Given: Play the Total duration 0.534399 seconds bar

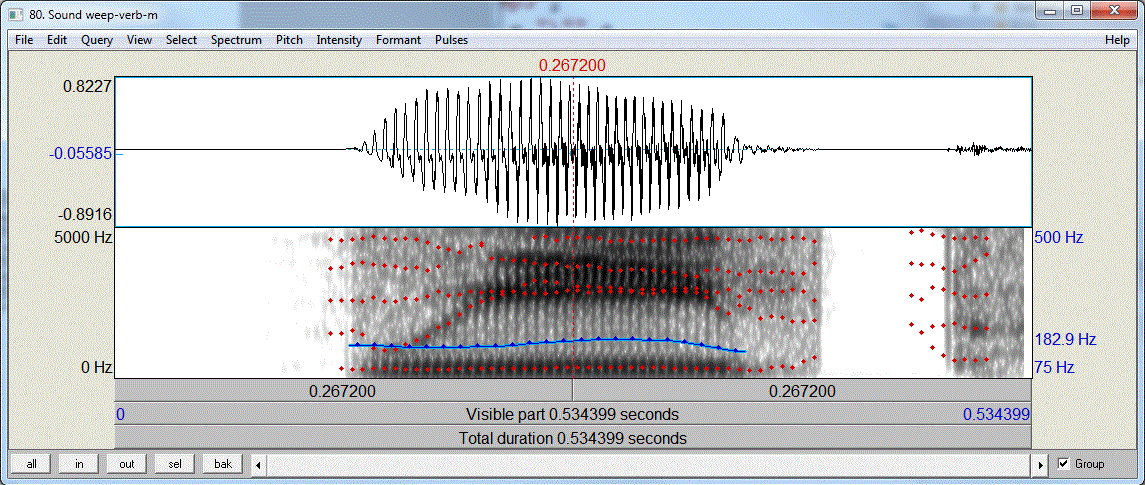Looking at the screenshot, I should point(572,439).
